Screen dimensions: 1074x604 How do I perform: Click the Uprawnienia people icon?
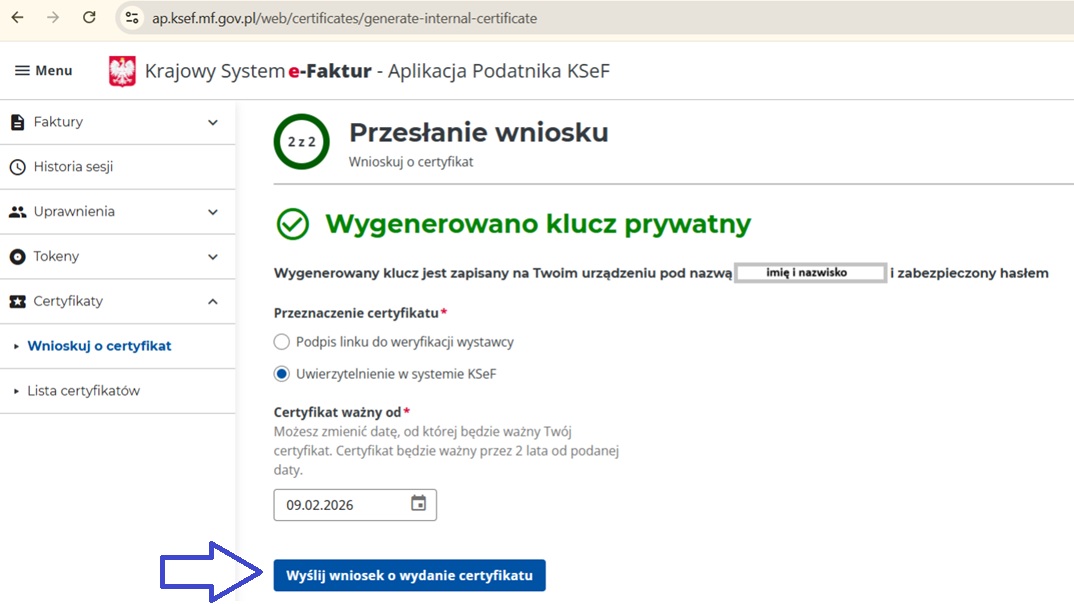pyautogui.click(x=17, y=212)
